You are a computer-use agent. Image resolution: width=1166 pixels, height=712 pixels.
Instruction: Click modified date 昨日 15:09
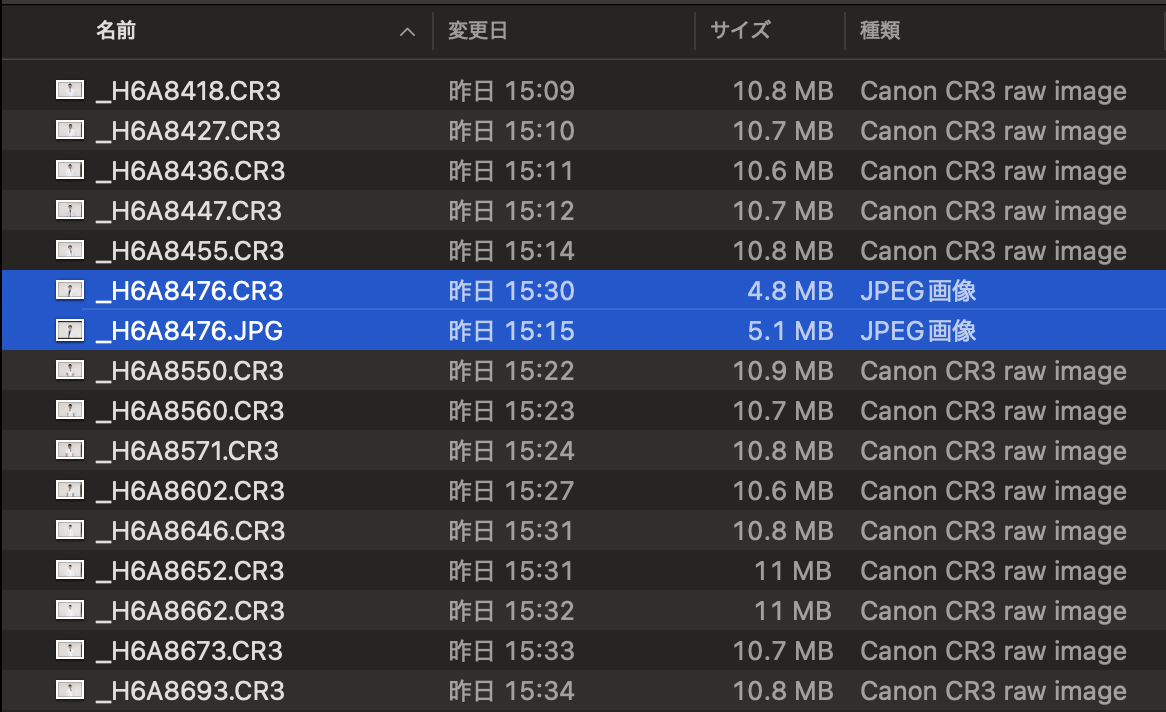[512, 91]
